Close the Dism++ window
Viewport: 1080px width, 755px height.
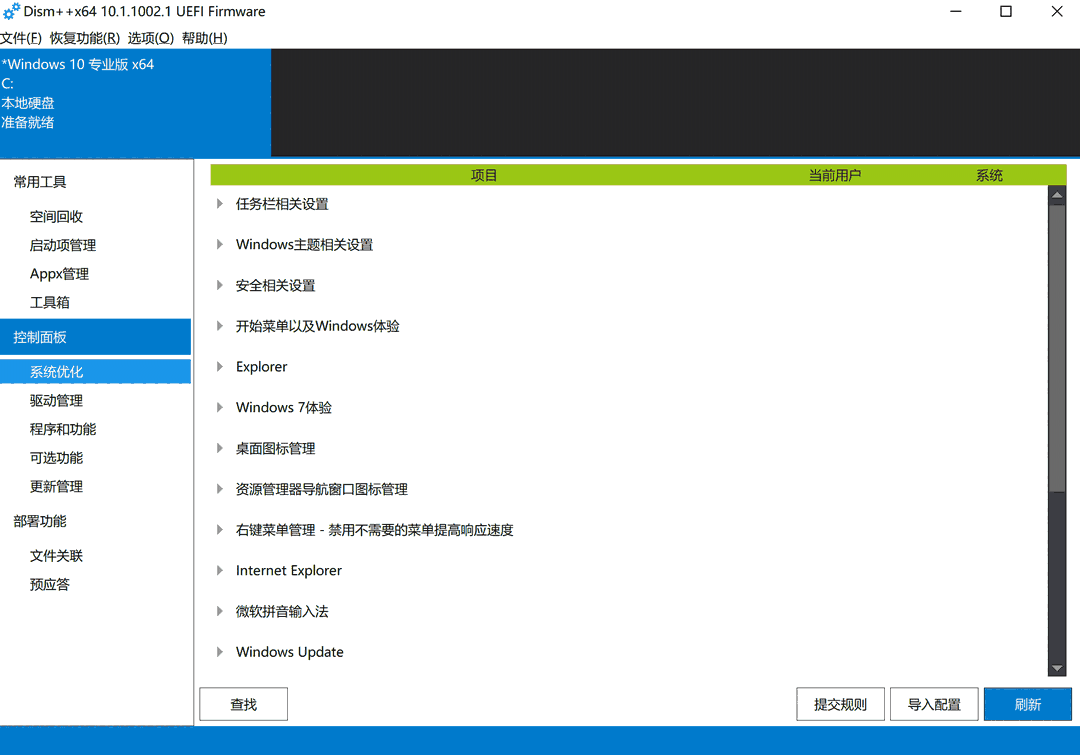coord(1057,12)
